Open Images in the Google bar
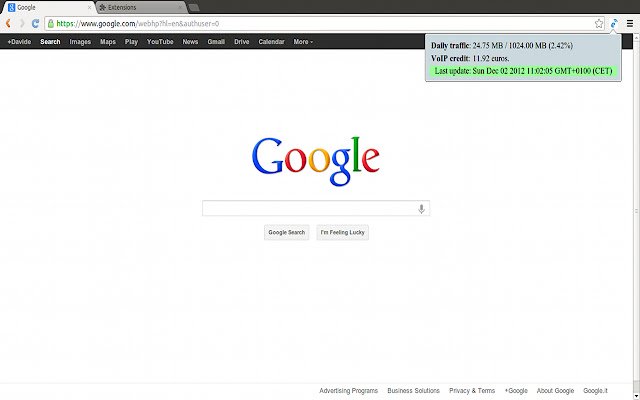This screenshot has width=640, height=400. click(80, 42)
